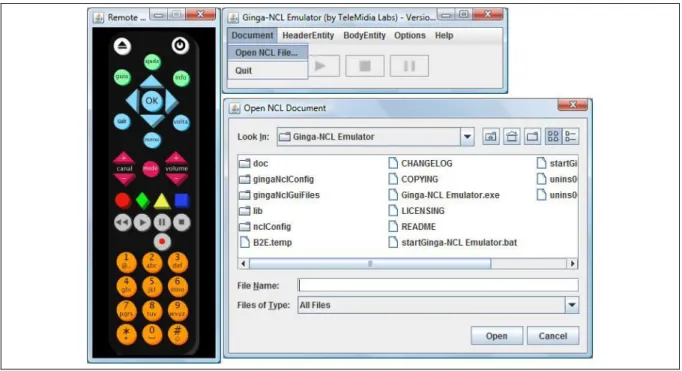Viewport: 682px width, 371px height.
Task: Click the right arrow on remote
Action: (x=171, y=101)
